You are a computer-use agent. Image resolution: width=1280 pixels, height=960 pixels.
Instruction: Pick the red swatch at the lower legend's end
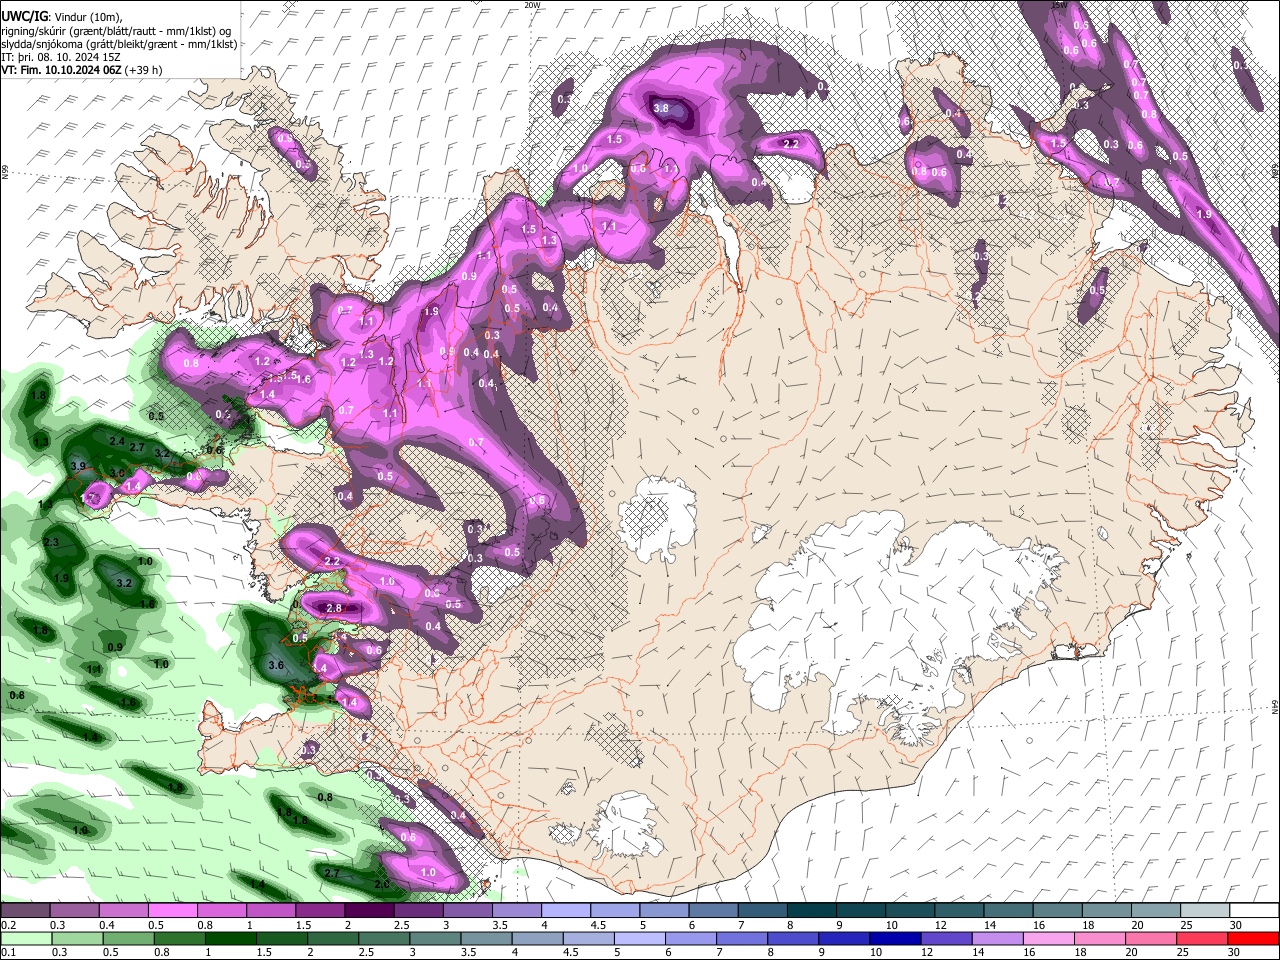pos(1253,938)
